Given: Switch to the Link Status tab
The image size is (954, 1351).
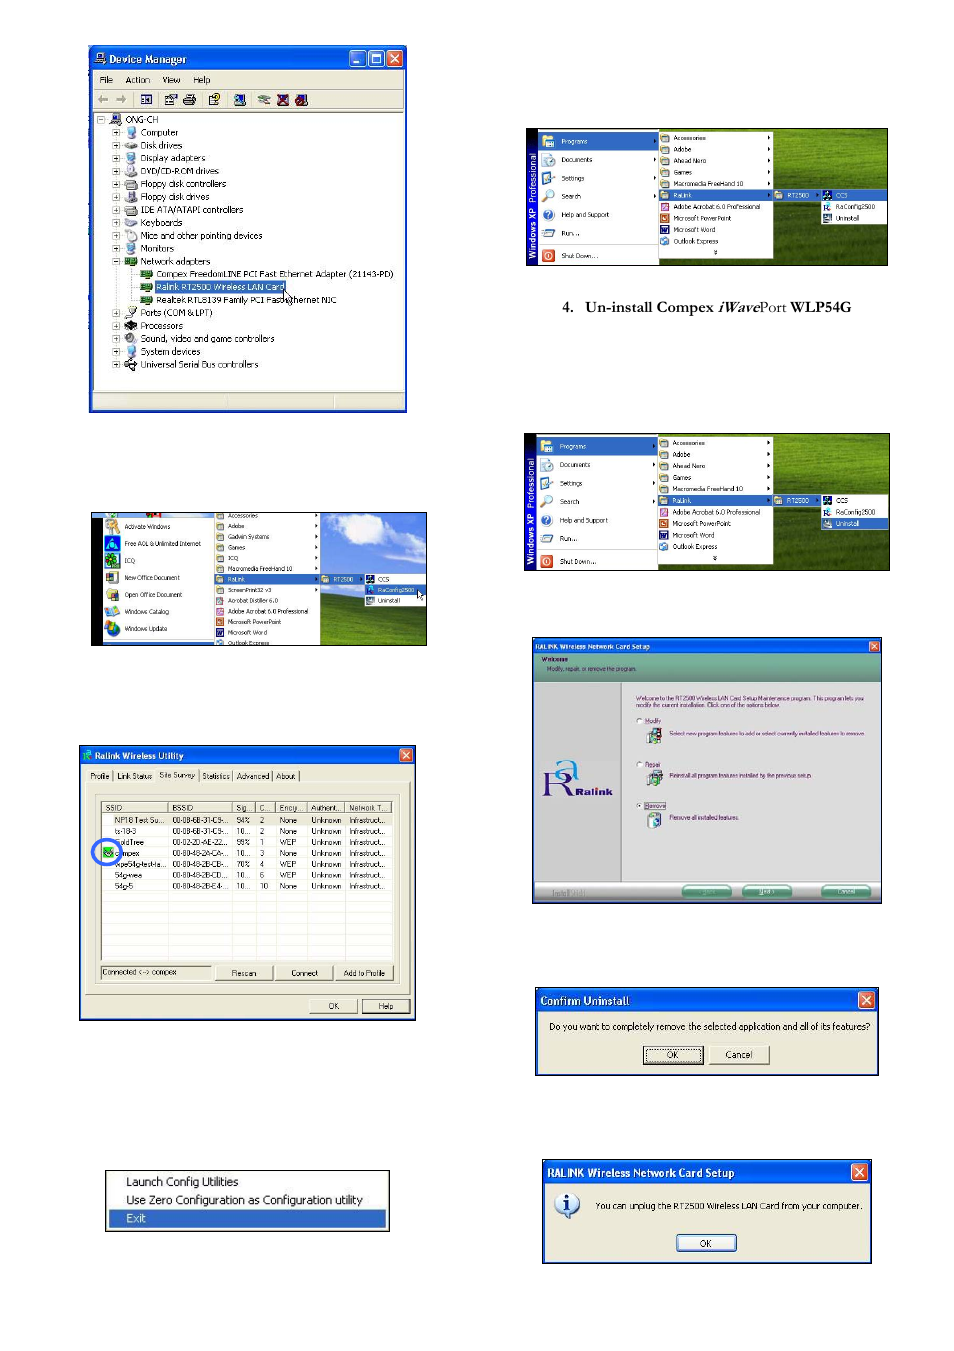Looking at the screenshot, I should pos(135,776).
